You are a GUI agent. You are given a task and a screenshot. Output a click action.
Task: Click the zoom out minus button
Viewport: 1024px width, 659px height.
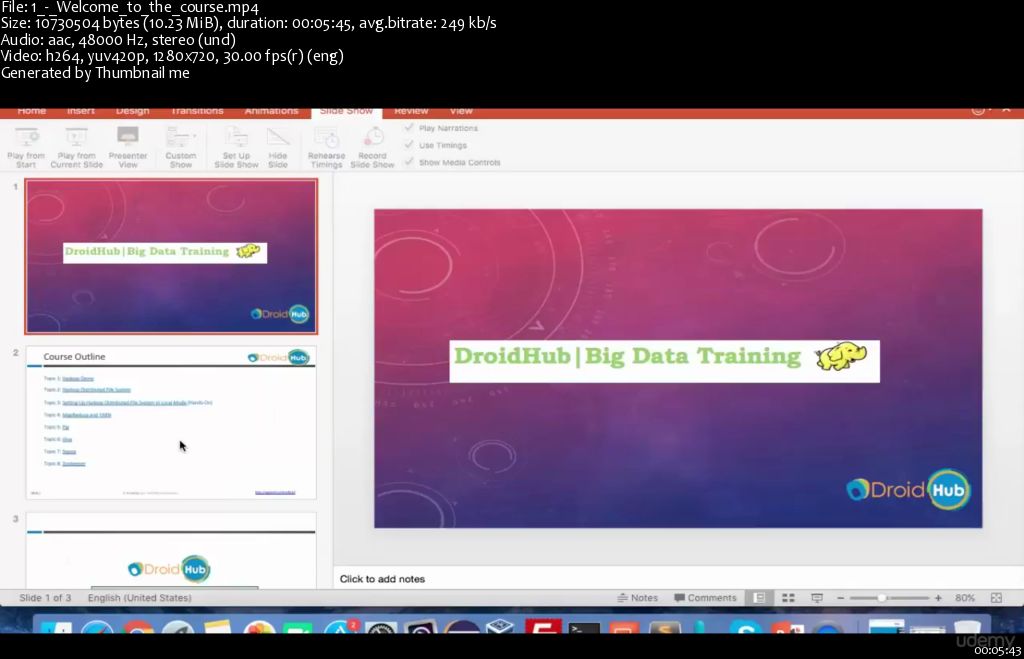[x=840, y=598]
